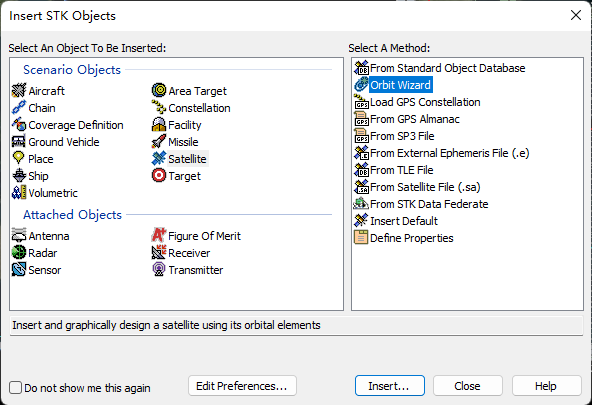Select the 'Facility' label
The height and width of the screenshot is (405, 592).
(x=185, y=125)
